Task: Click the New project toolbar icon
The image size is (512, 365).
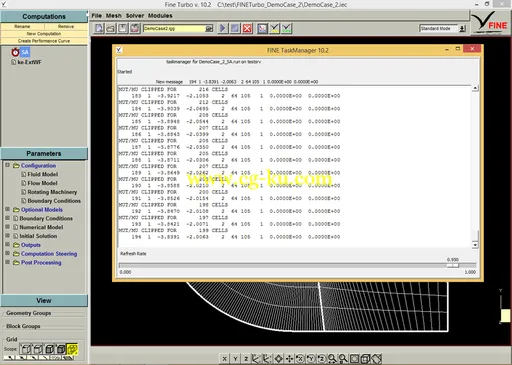Action: click(x=99, y=28)
